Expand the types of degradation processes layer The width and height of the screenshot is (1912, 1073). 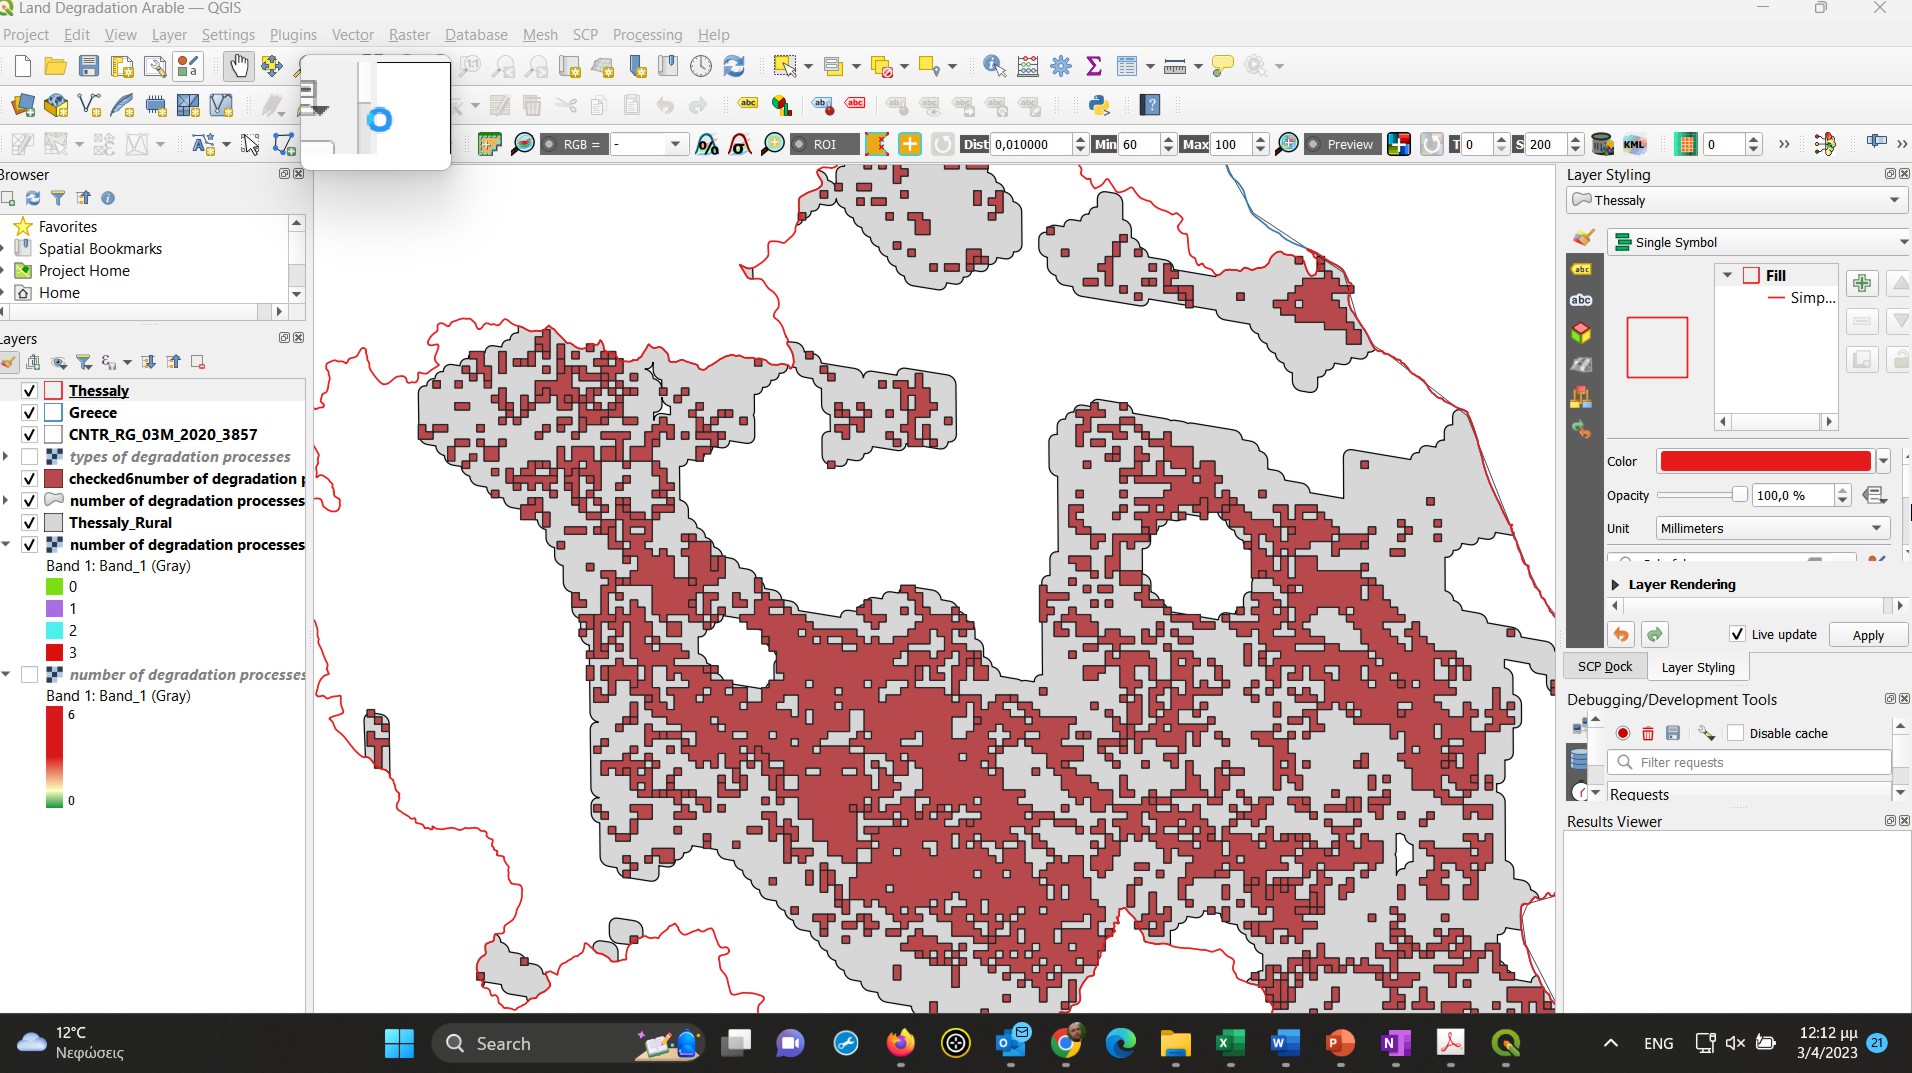[x=7, y=456]
